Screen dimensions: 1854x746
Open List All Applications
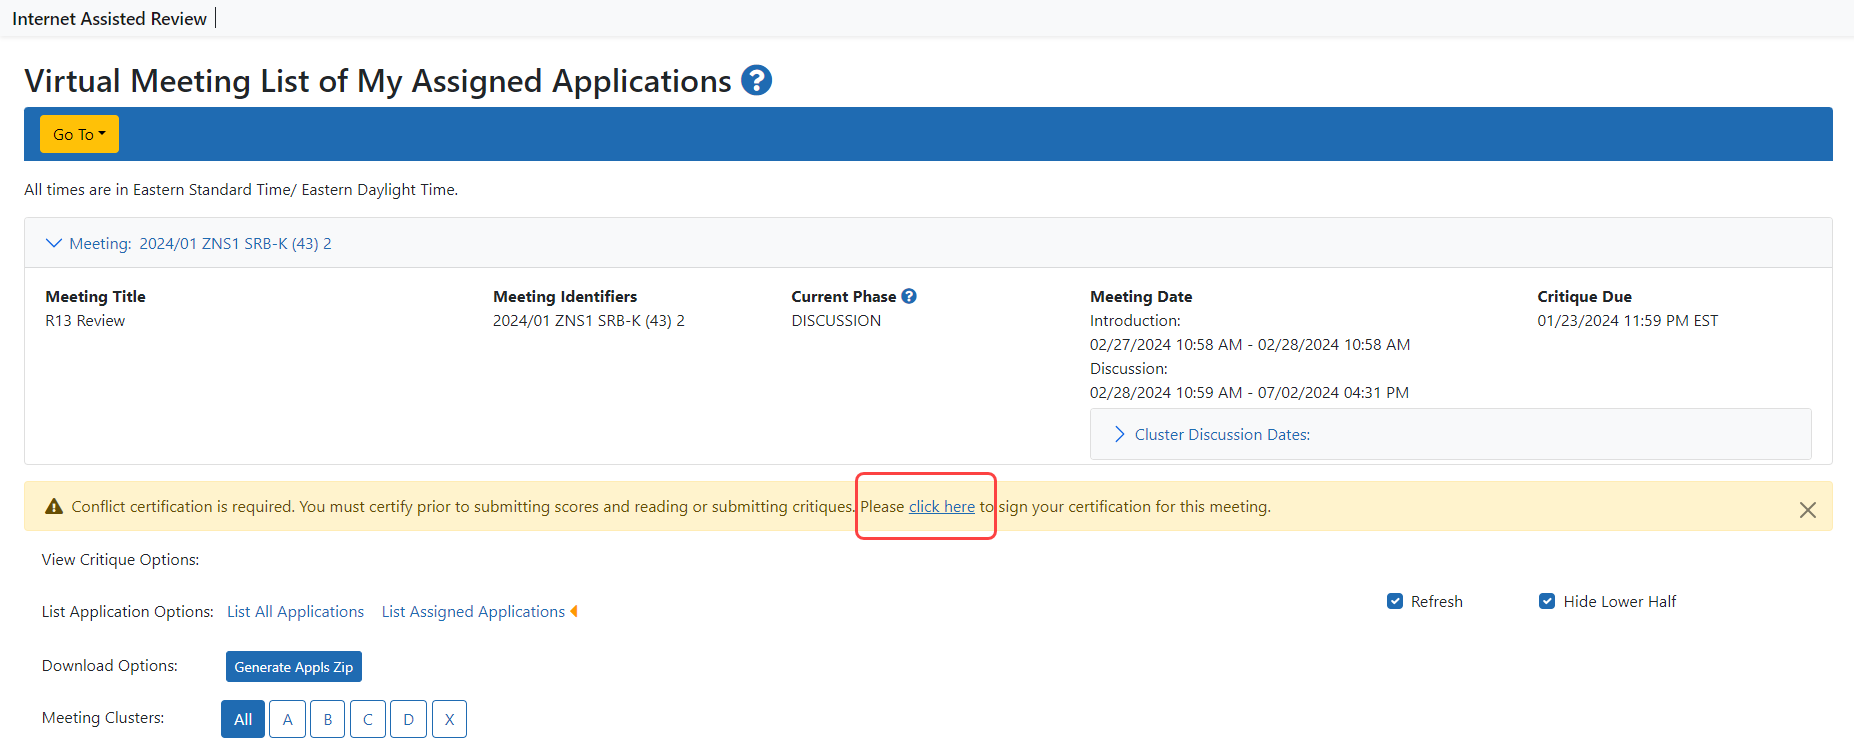[x=295, y=611]
